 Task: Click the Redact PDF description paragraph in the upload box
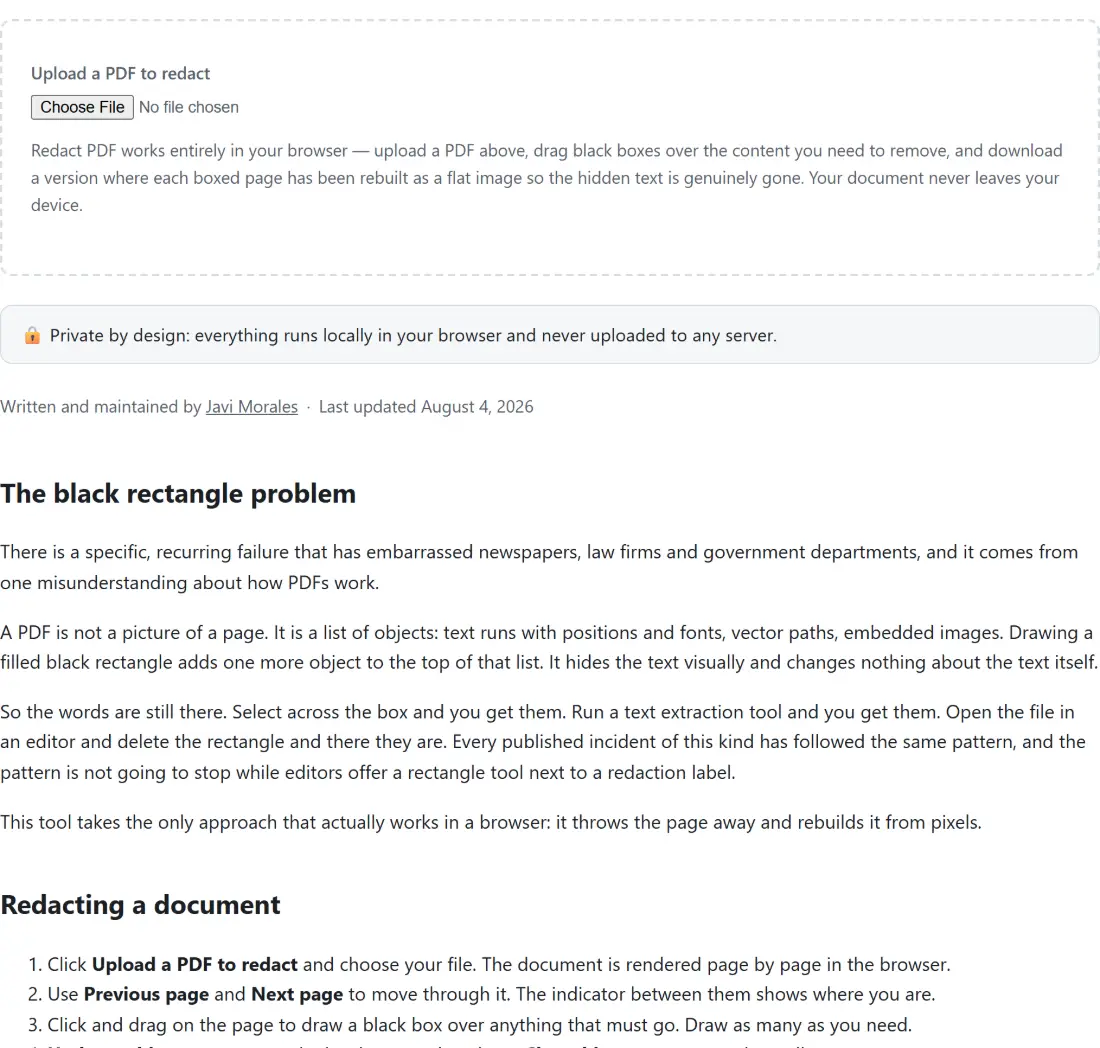pos(546,178)
